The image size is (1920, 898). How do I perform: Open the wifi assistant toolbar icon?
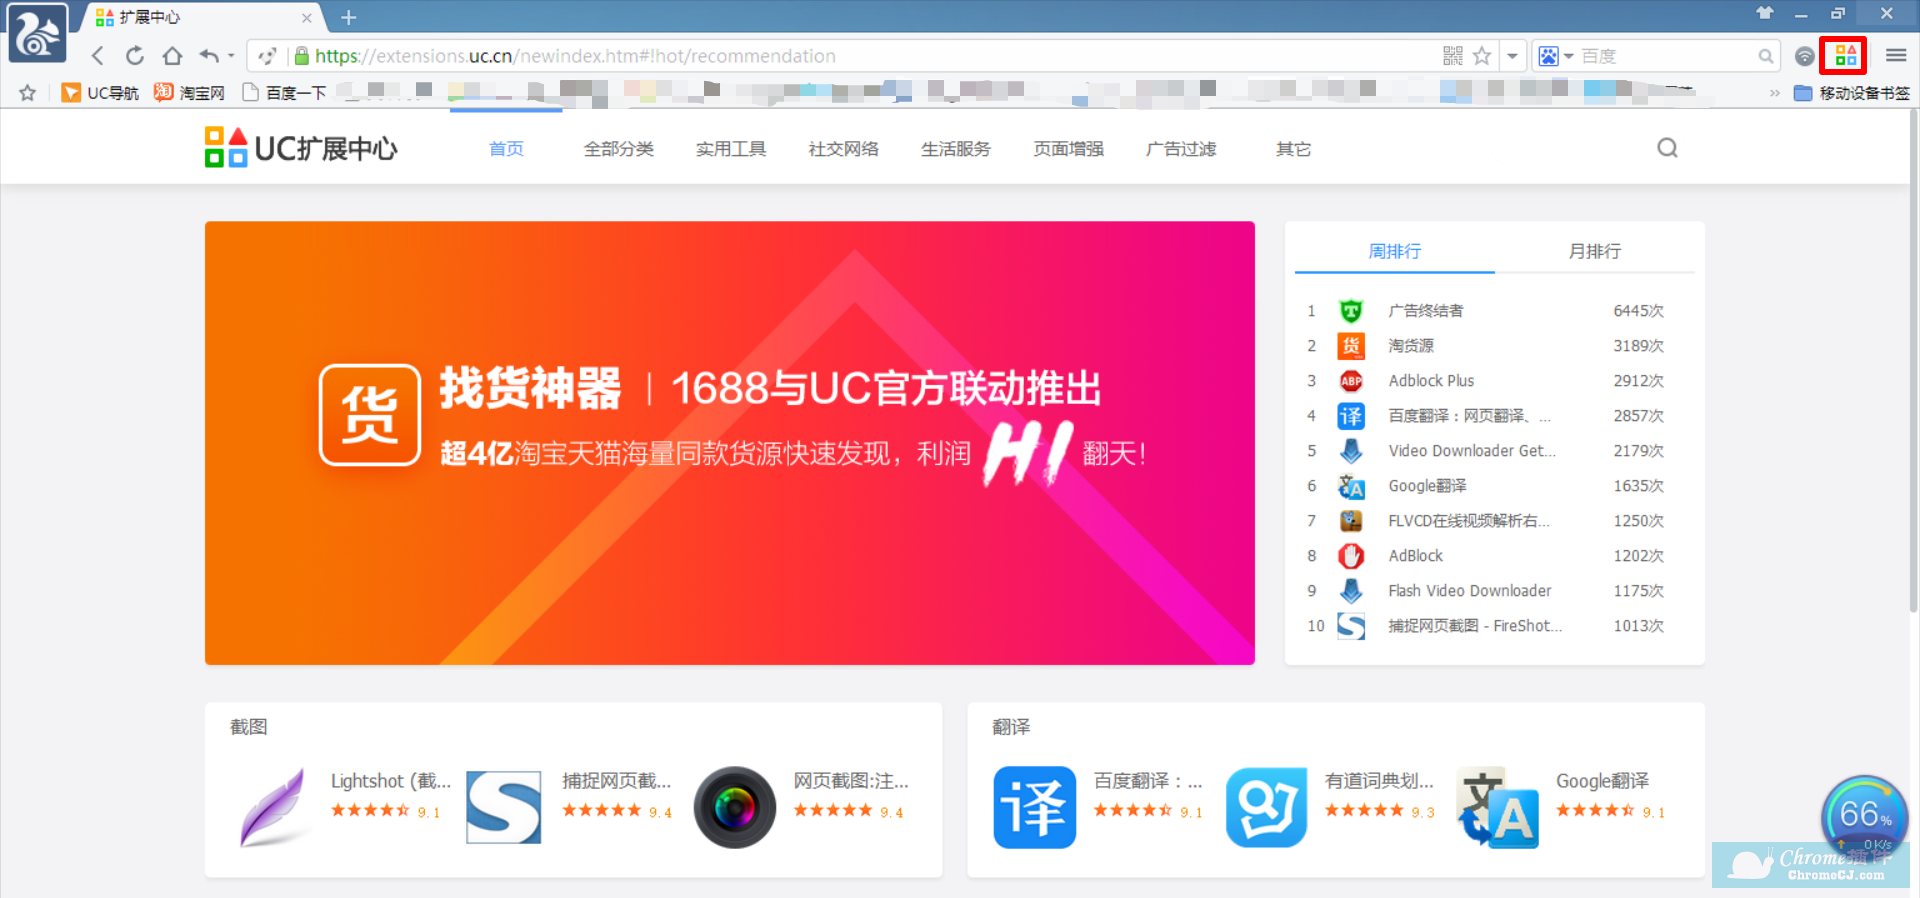coord(1804,56)
